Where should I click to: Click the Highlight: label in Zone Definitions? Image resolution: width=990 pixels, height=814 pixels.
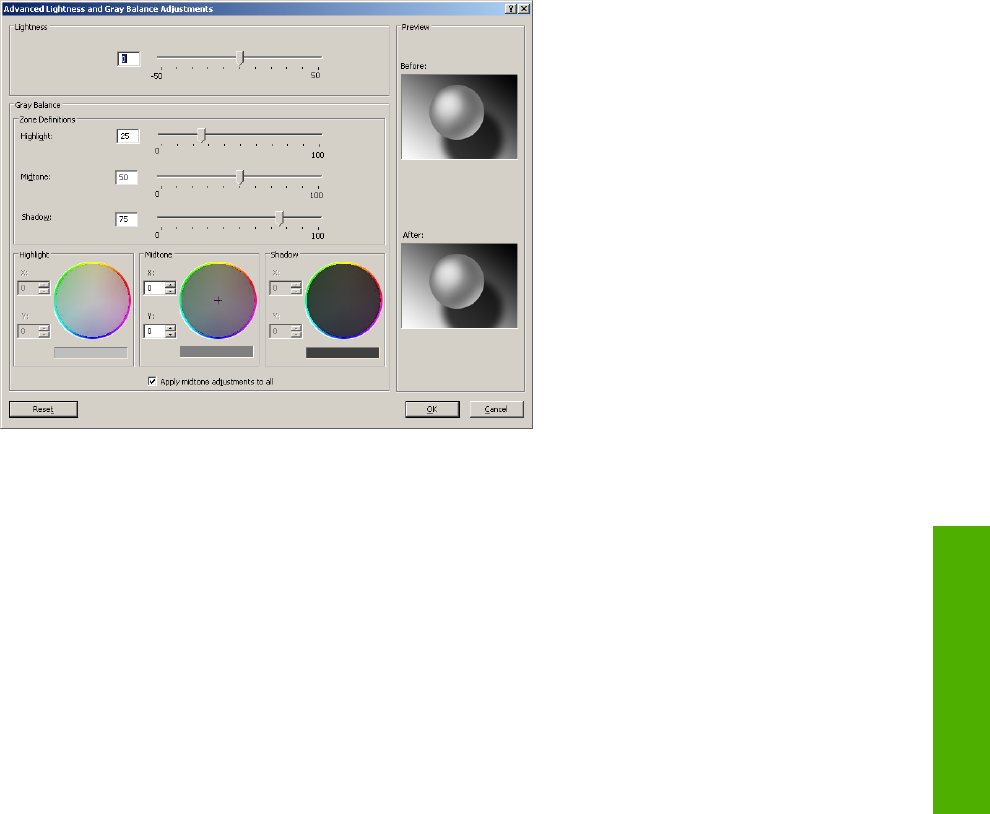(37, 136)
